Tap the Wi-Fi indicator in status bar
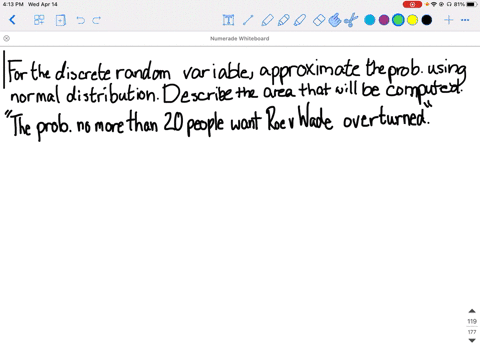This screenshot has width=480, height=360. coord(434,4)
